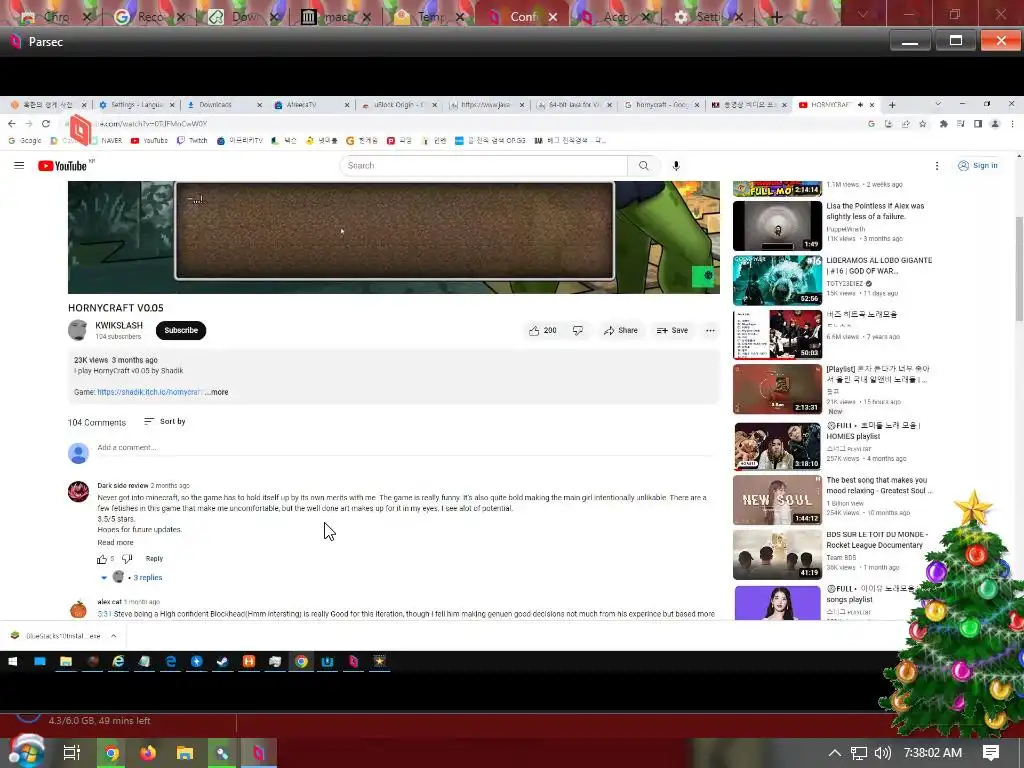Image resolution: width=1024 pixels, height=768 pixels.
Task: Like the Dark side review comment
Action: [x=102, y=559]
